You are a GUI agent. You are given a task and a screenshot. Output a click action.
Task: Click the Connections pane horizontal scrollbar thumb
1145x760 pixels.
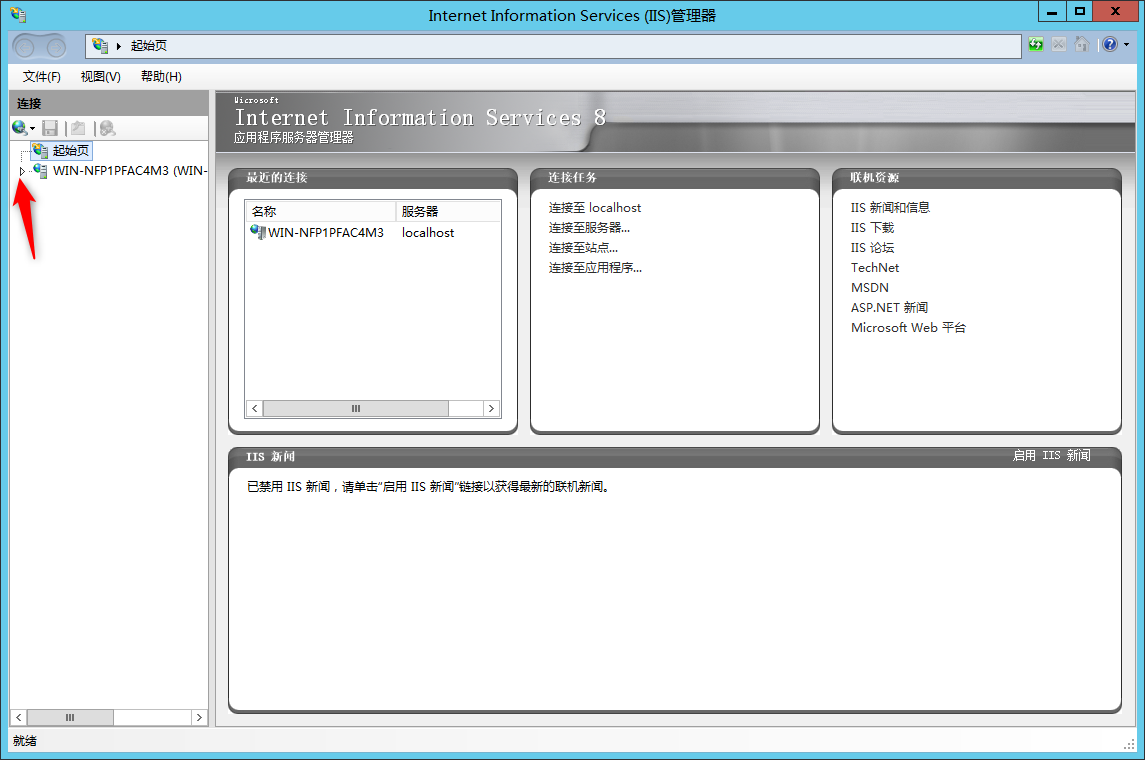click(70, 718)
